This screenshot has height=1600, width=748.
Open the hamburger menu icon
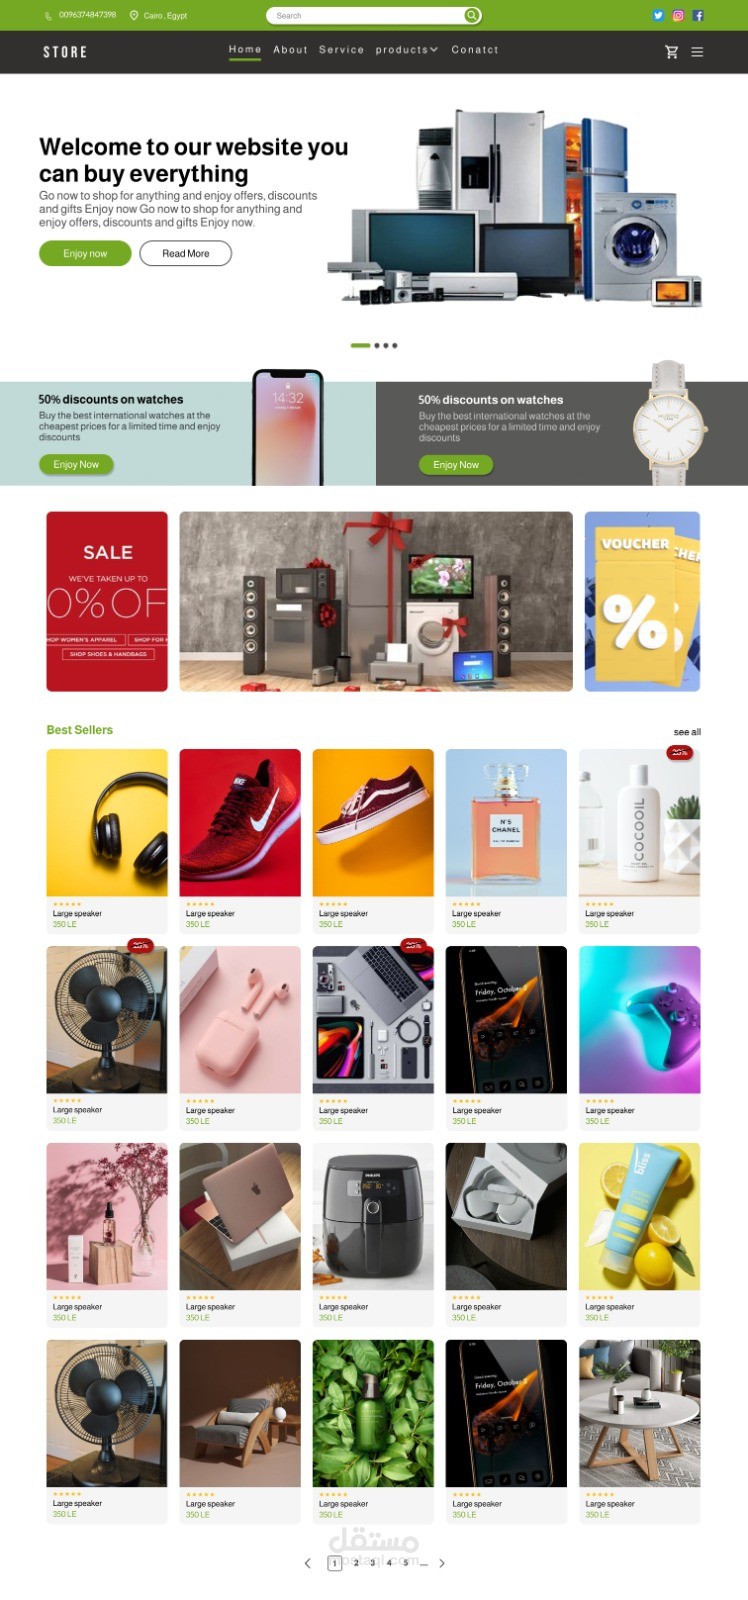[697, 52]
